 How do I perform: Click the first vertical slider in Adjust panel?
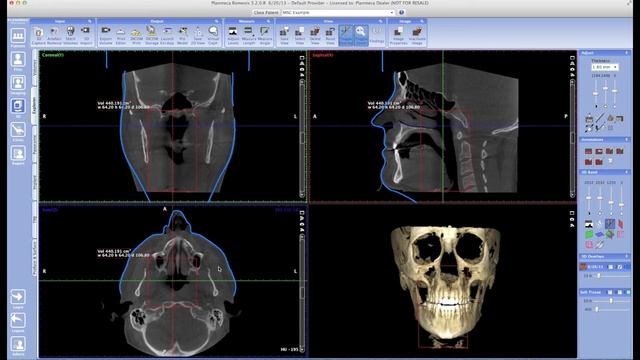tap(596, 94)
